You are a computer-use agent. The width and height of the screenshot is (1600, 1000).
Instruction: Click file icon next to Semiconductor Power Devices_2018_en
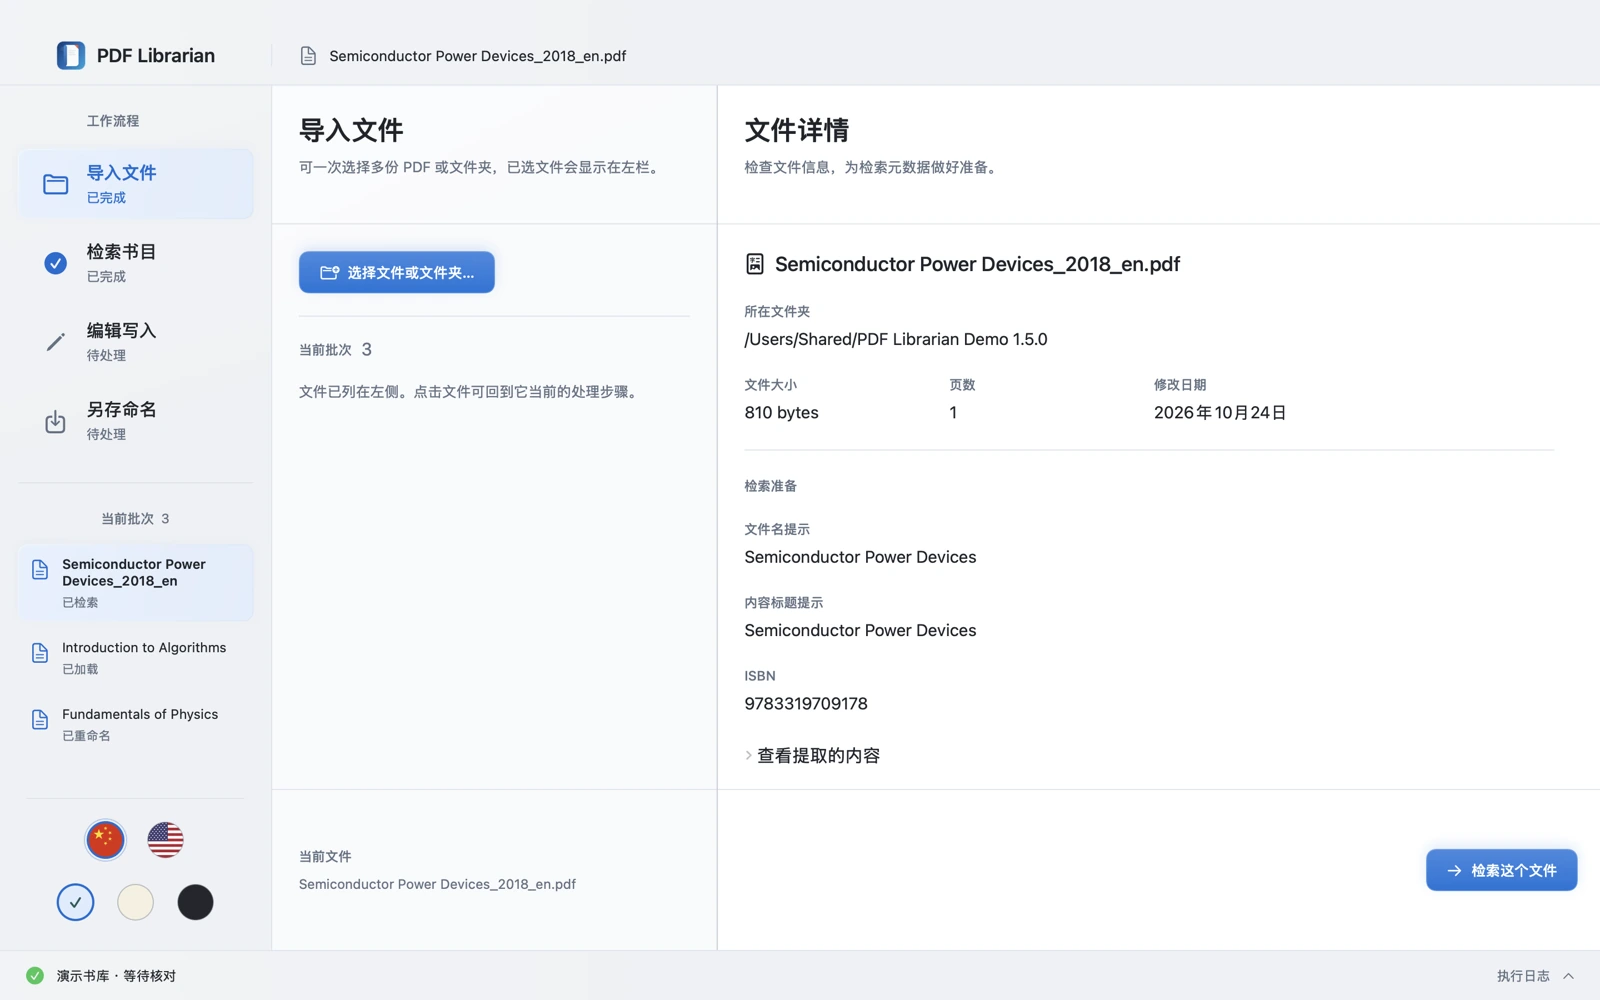click(40, 570)
